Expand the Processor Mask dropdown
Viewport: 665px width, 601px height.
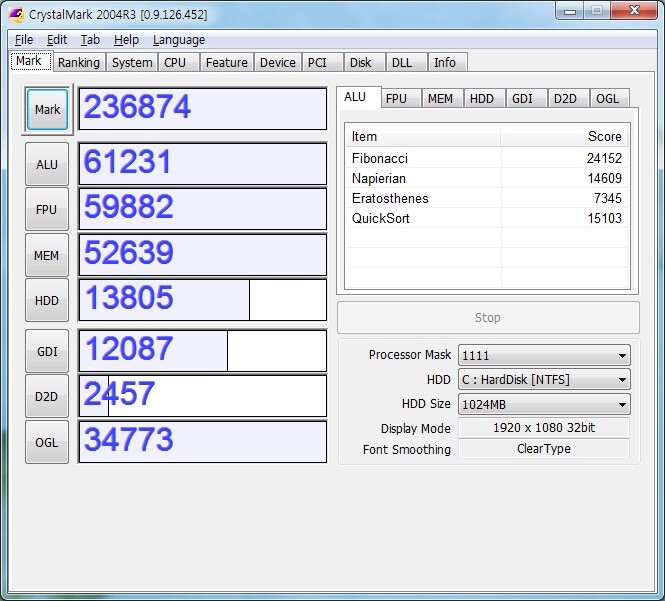(544, 355)
